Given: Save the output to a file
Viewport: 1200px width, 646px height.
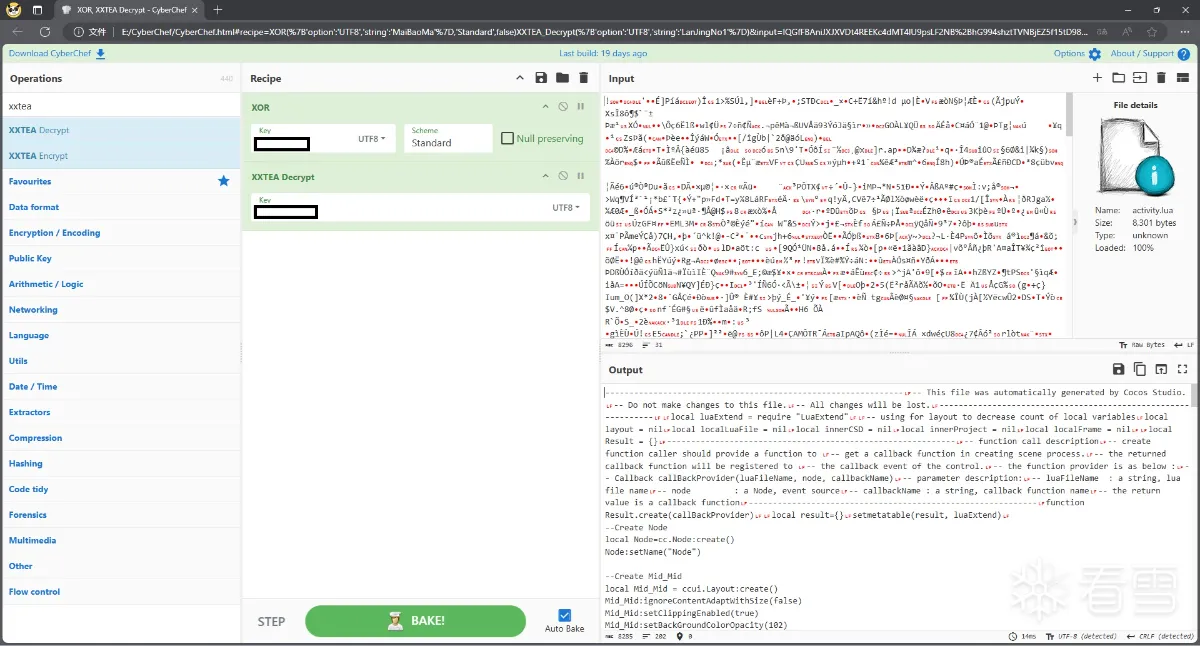Looking at the screenshot, I should pos(1118,369).
